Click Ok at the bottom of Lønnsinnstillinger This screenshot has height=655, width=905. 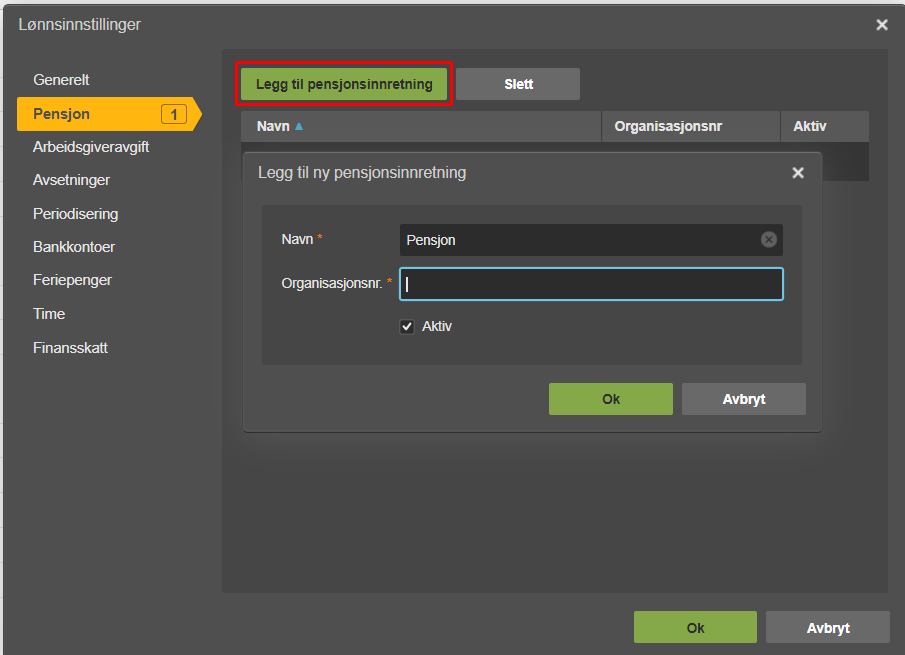point(695,627)
